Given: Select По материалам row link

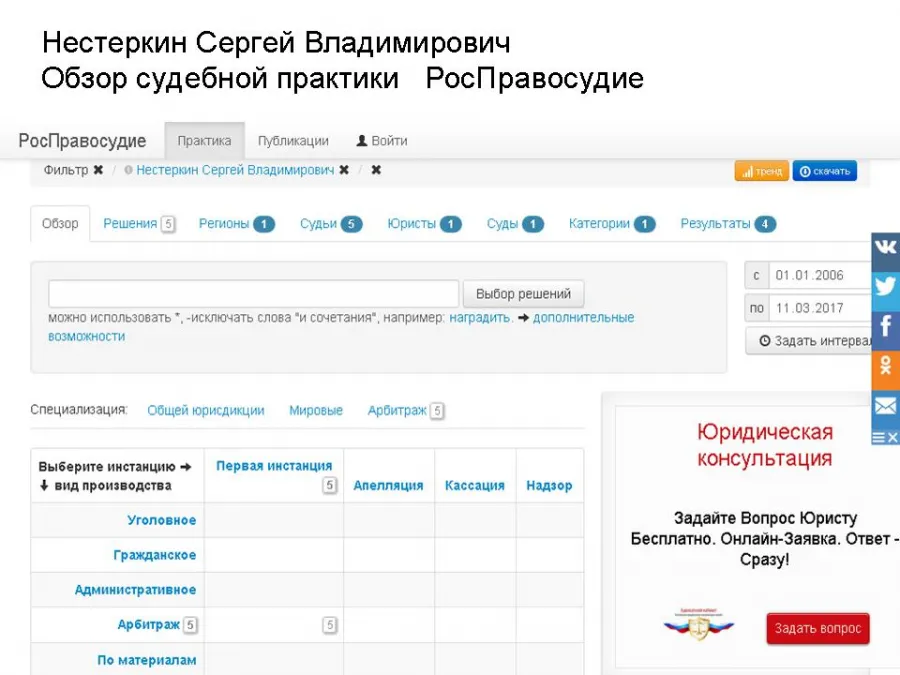Looking at the screenshot, I should click(146, 660).
